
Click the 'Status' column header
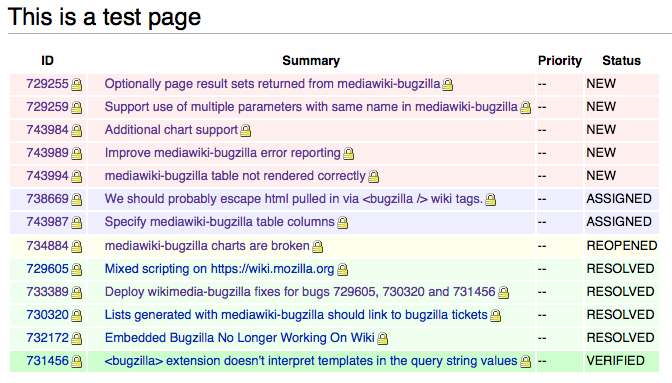[621, 61]
